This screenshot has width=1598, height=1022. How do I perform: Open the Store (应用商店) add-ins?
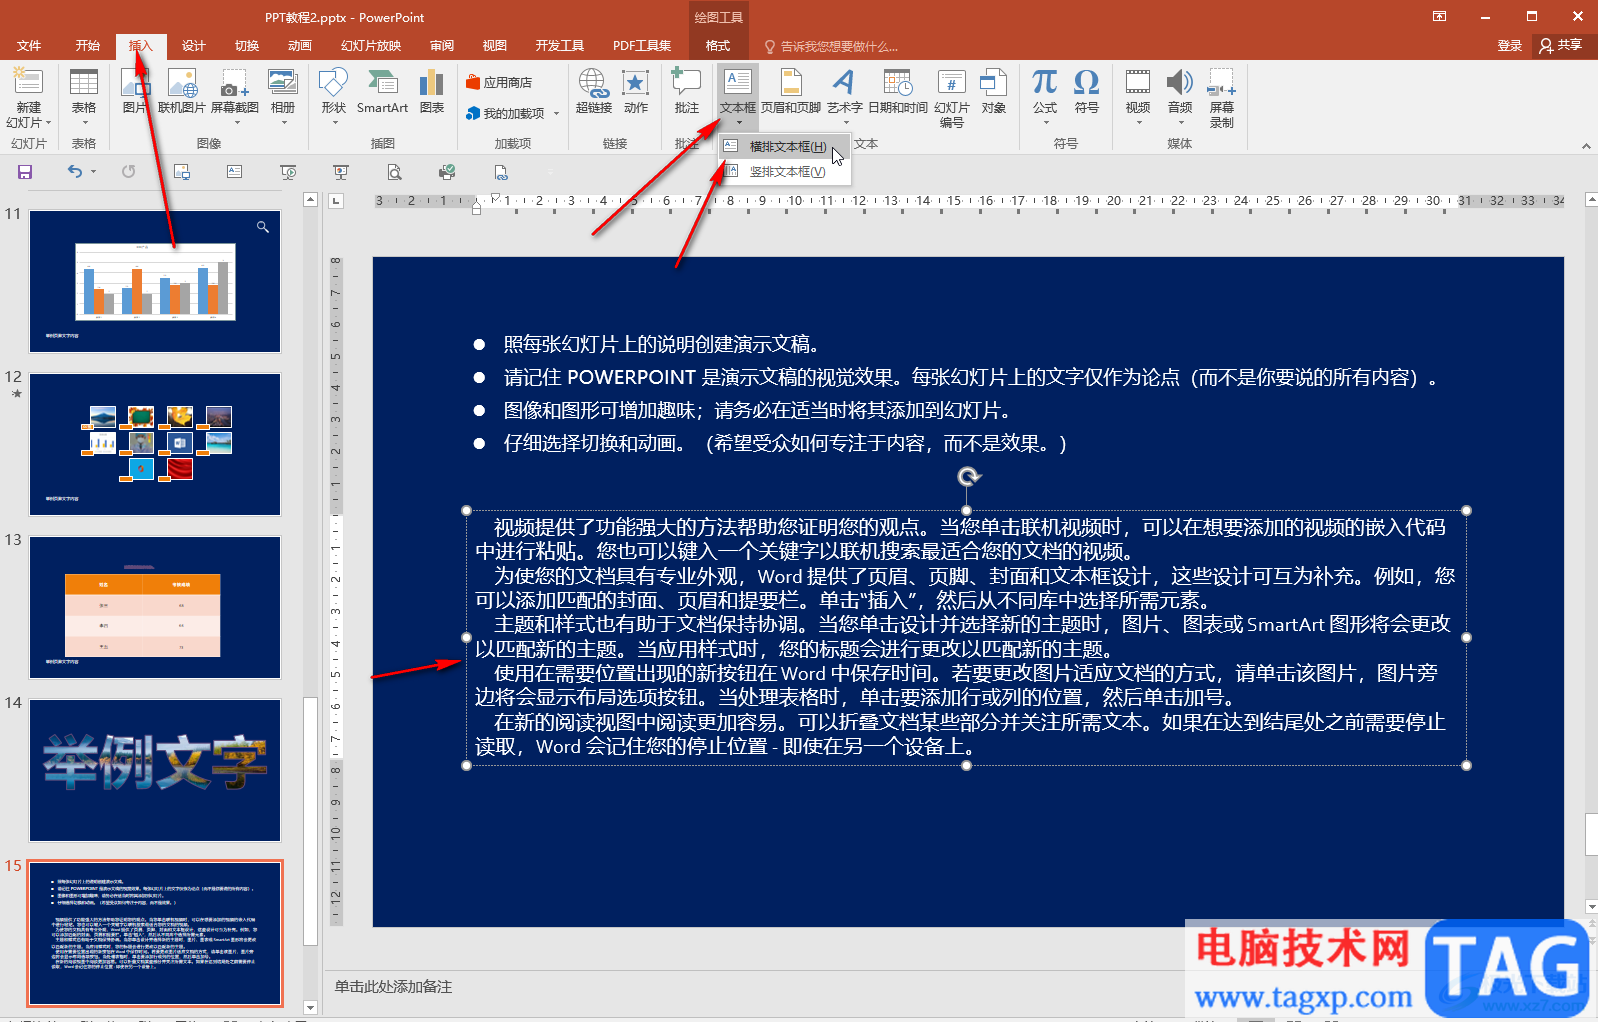click(499, 82)
